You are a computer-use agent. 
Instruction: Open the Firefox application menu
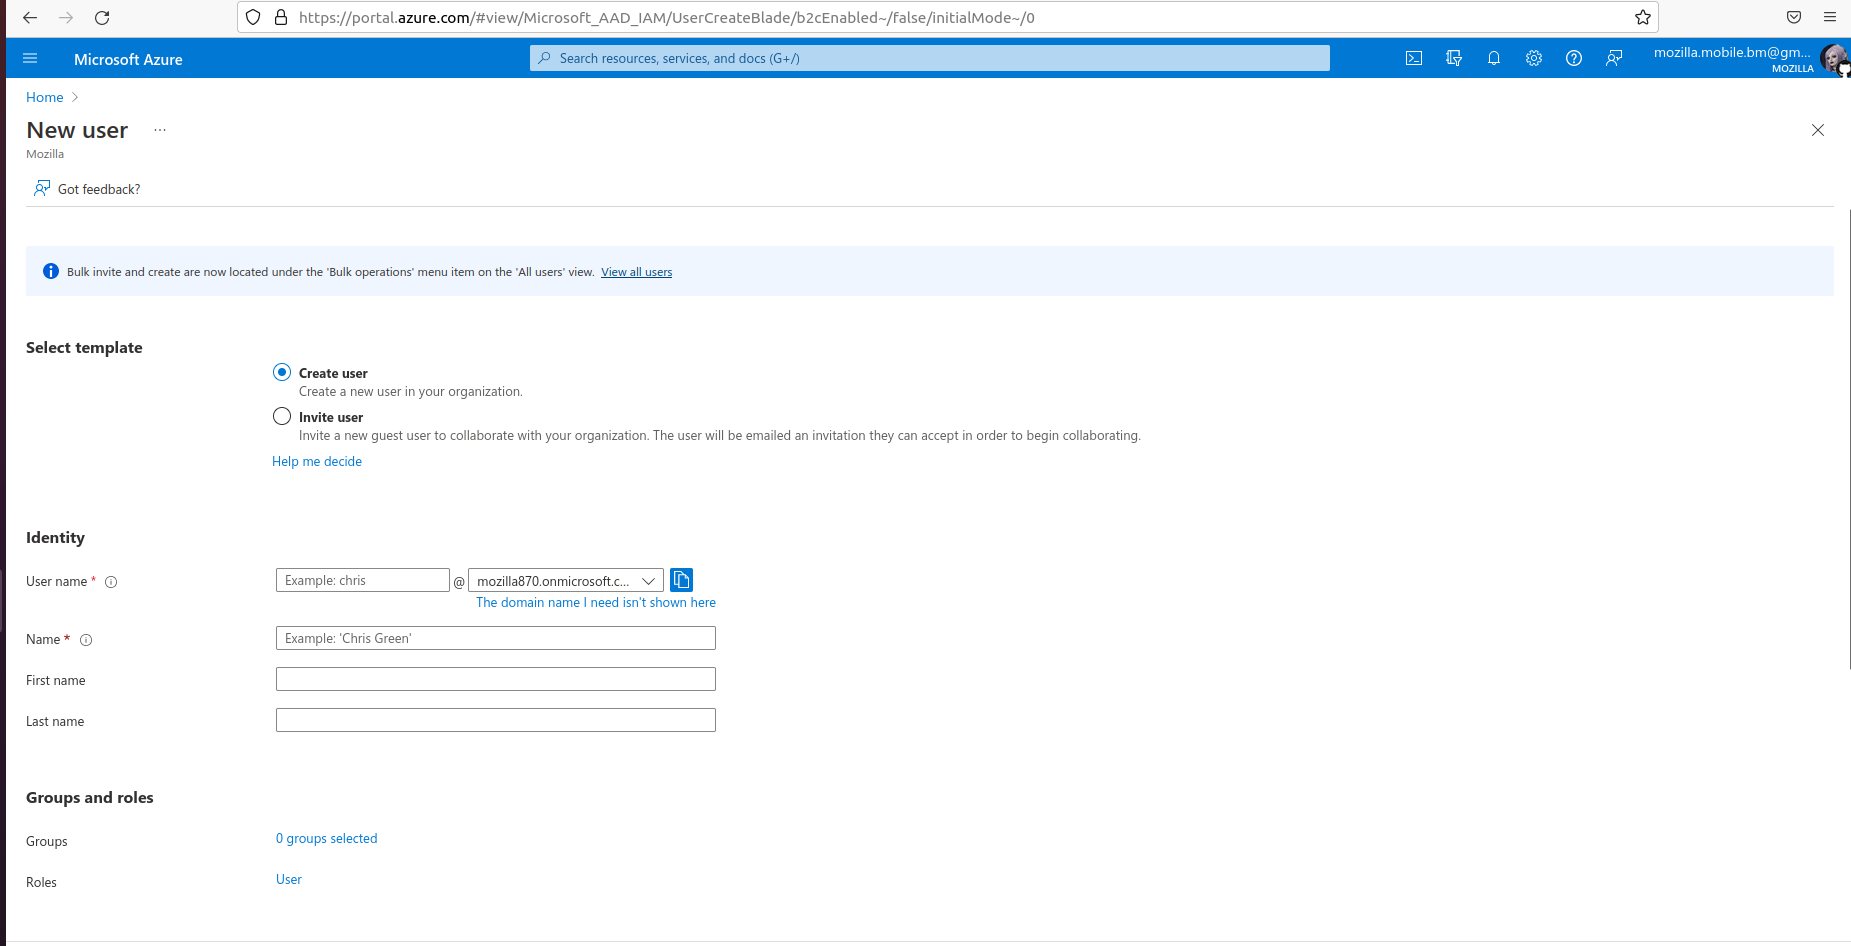click(1831, 17)
